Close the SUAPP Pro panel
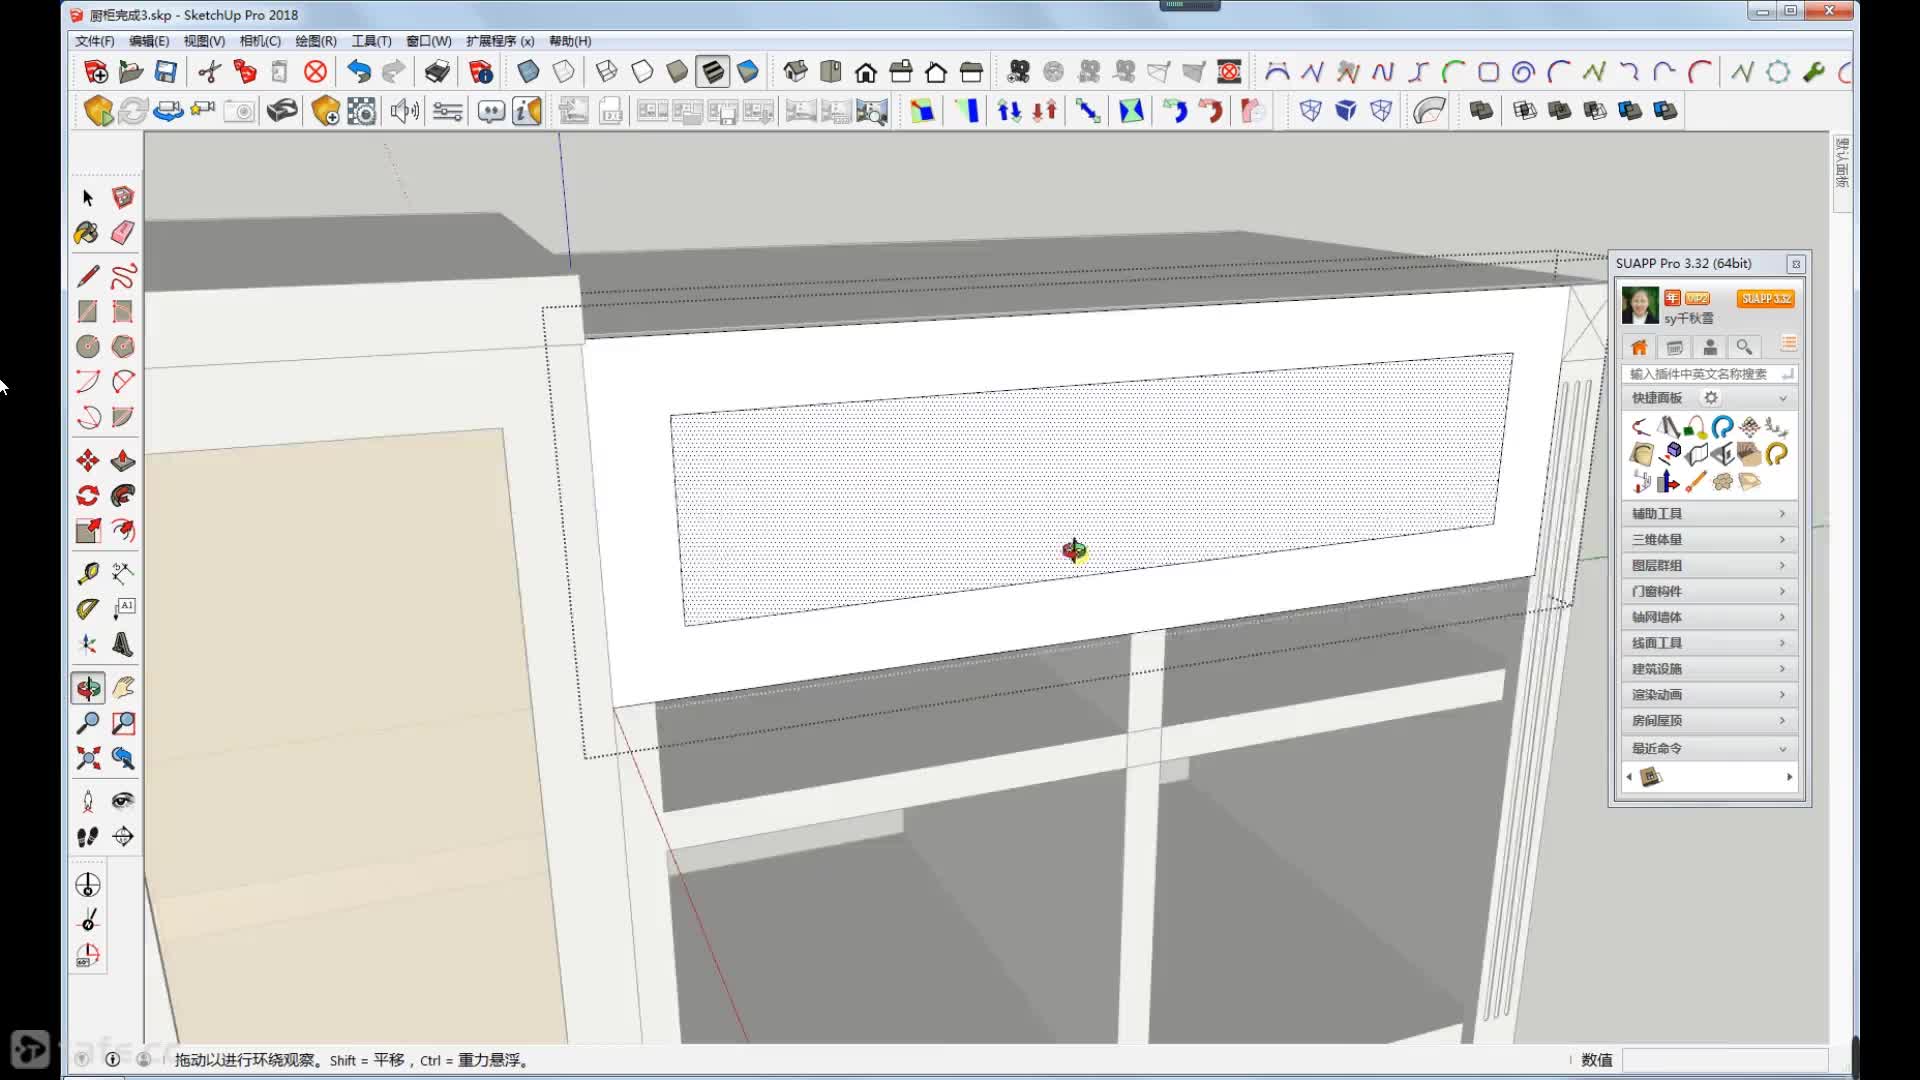Screen dimensions: 1920x1080 pos(1796,264)
